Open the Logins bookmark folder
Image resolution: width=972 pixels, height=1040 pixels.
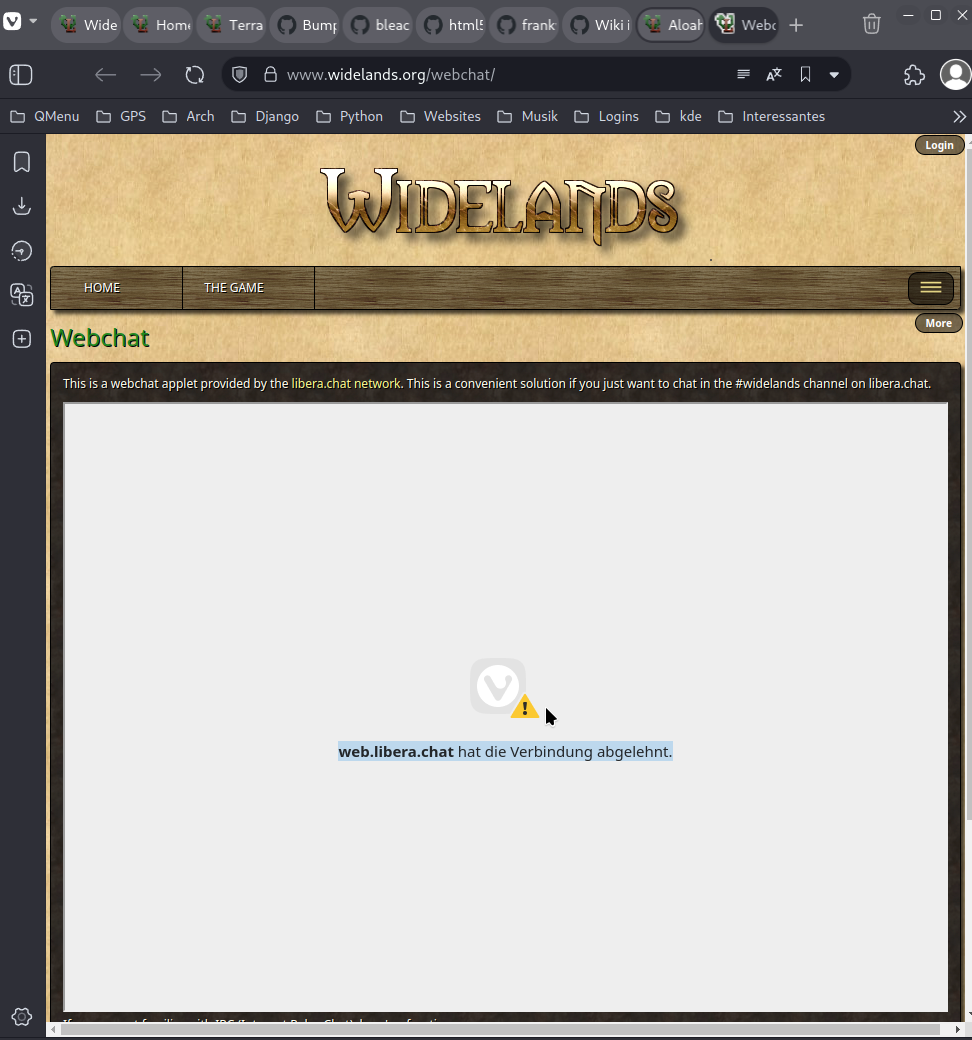pos(606,117)
